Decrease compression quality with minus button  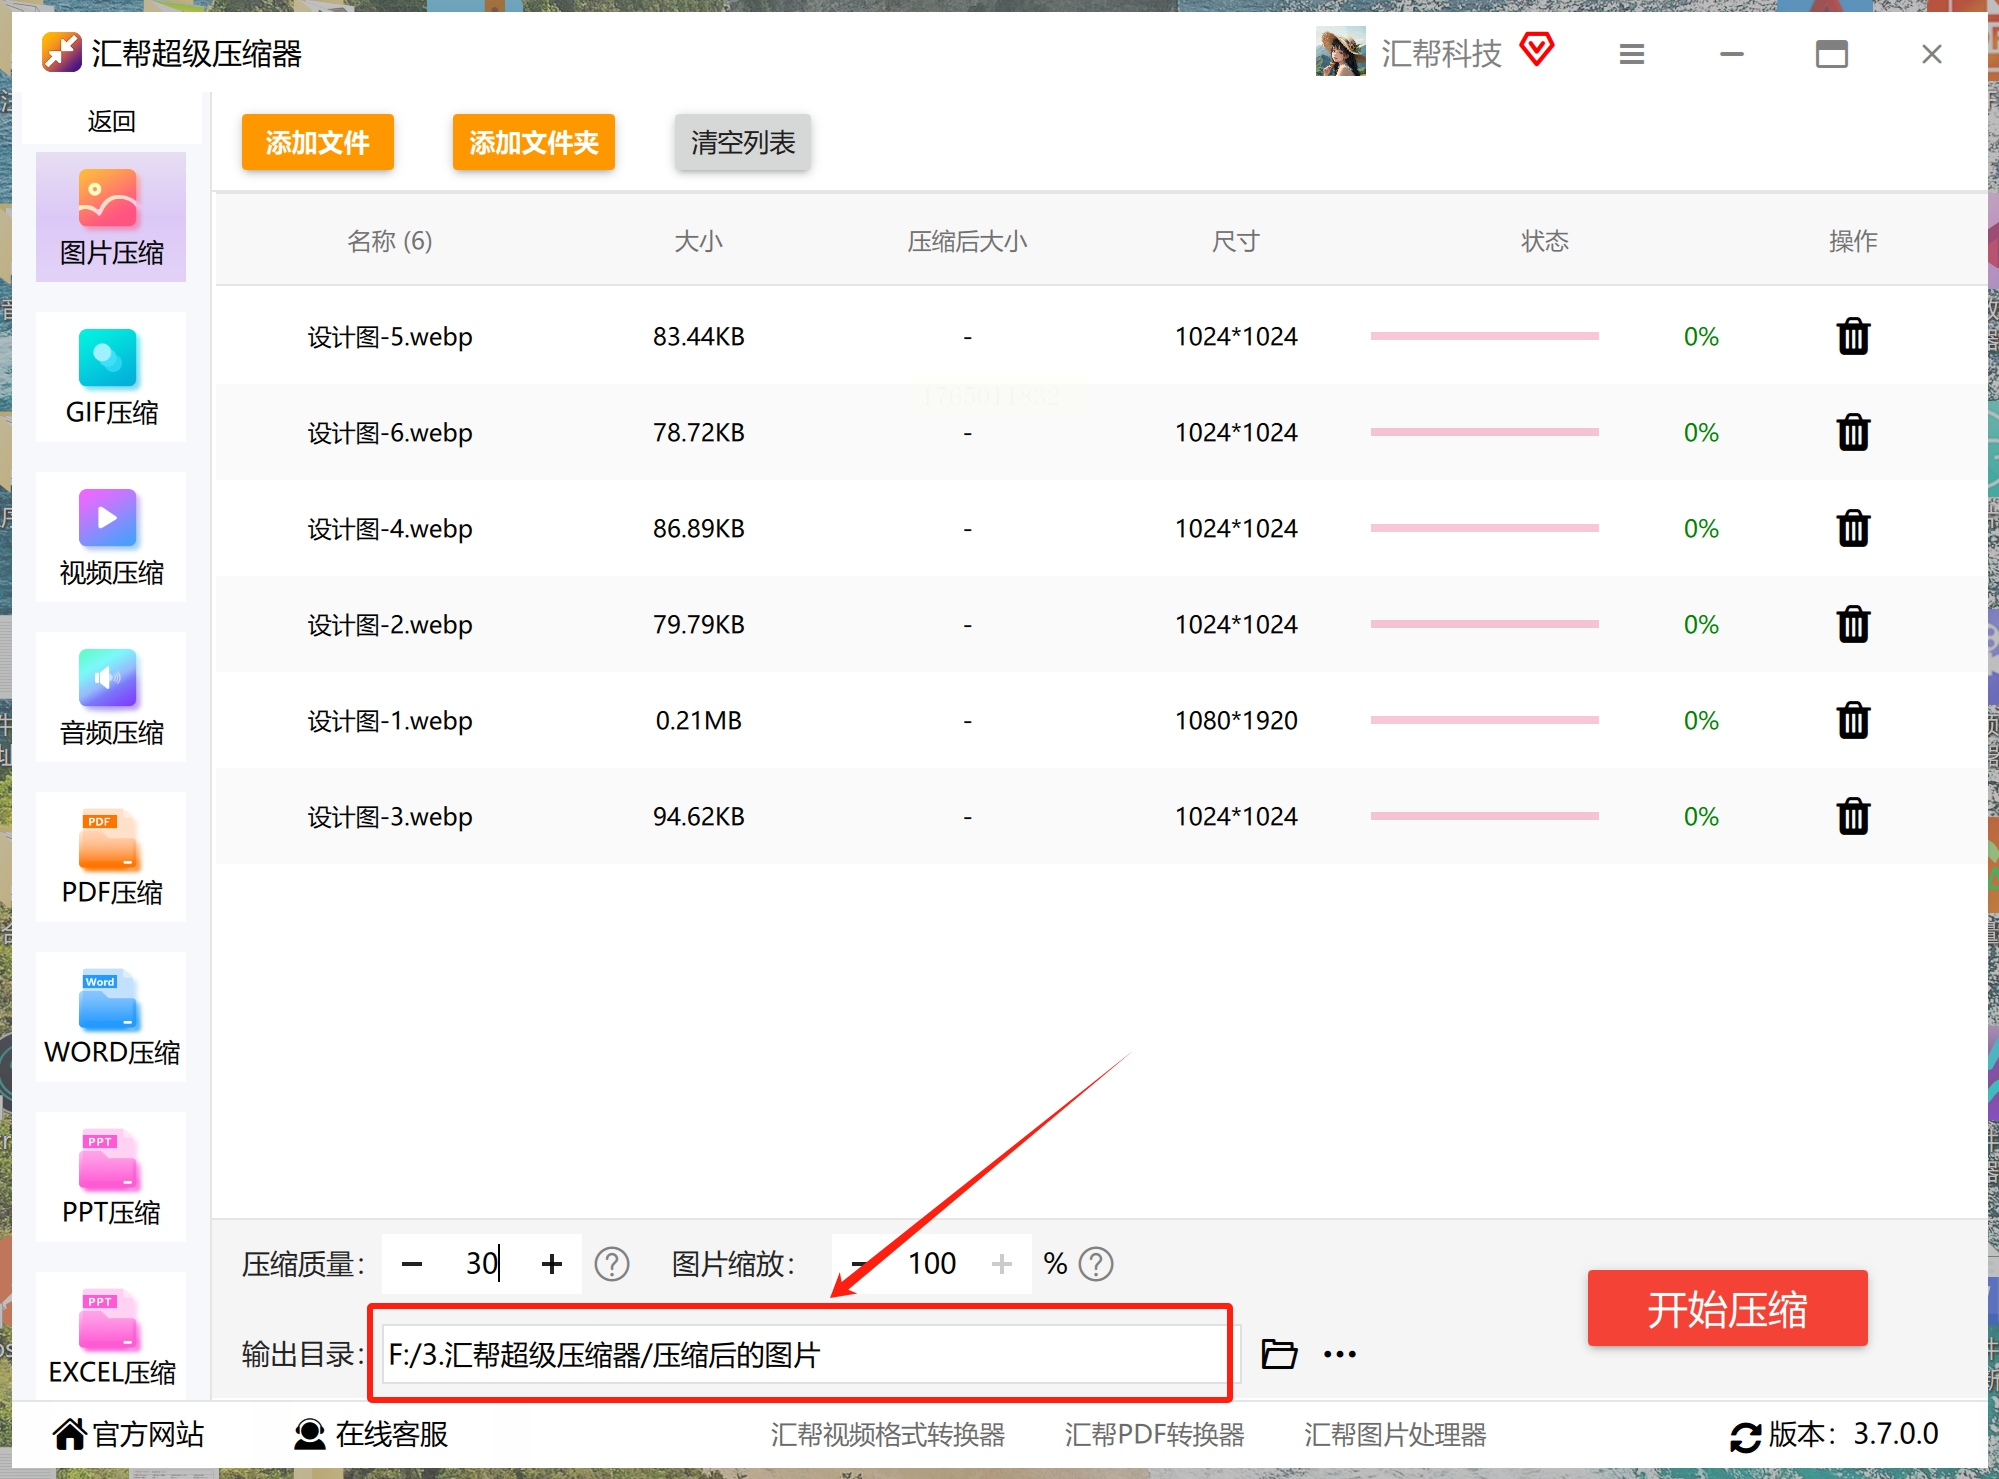(x=411, y=1264)
